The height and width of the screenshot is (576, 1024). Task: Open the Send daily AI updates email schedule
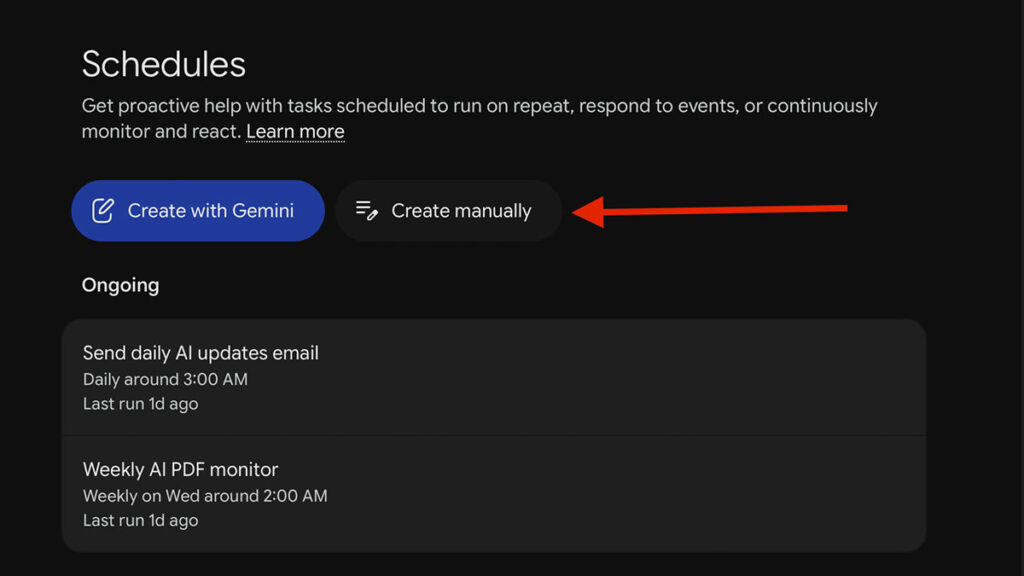pos(494,377)
